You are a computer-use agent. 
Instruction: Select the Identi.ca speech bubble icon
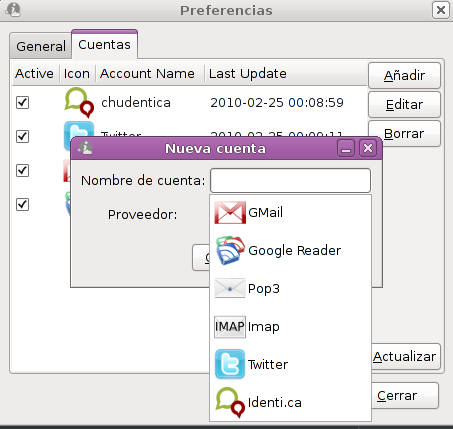point(230,402)
